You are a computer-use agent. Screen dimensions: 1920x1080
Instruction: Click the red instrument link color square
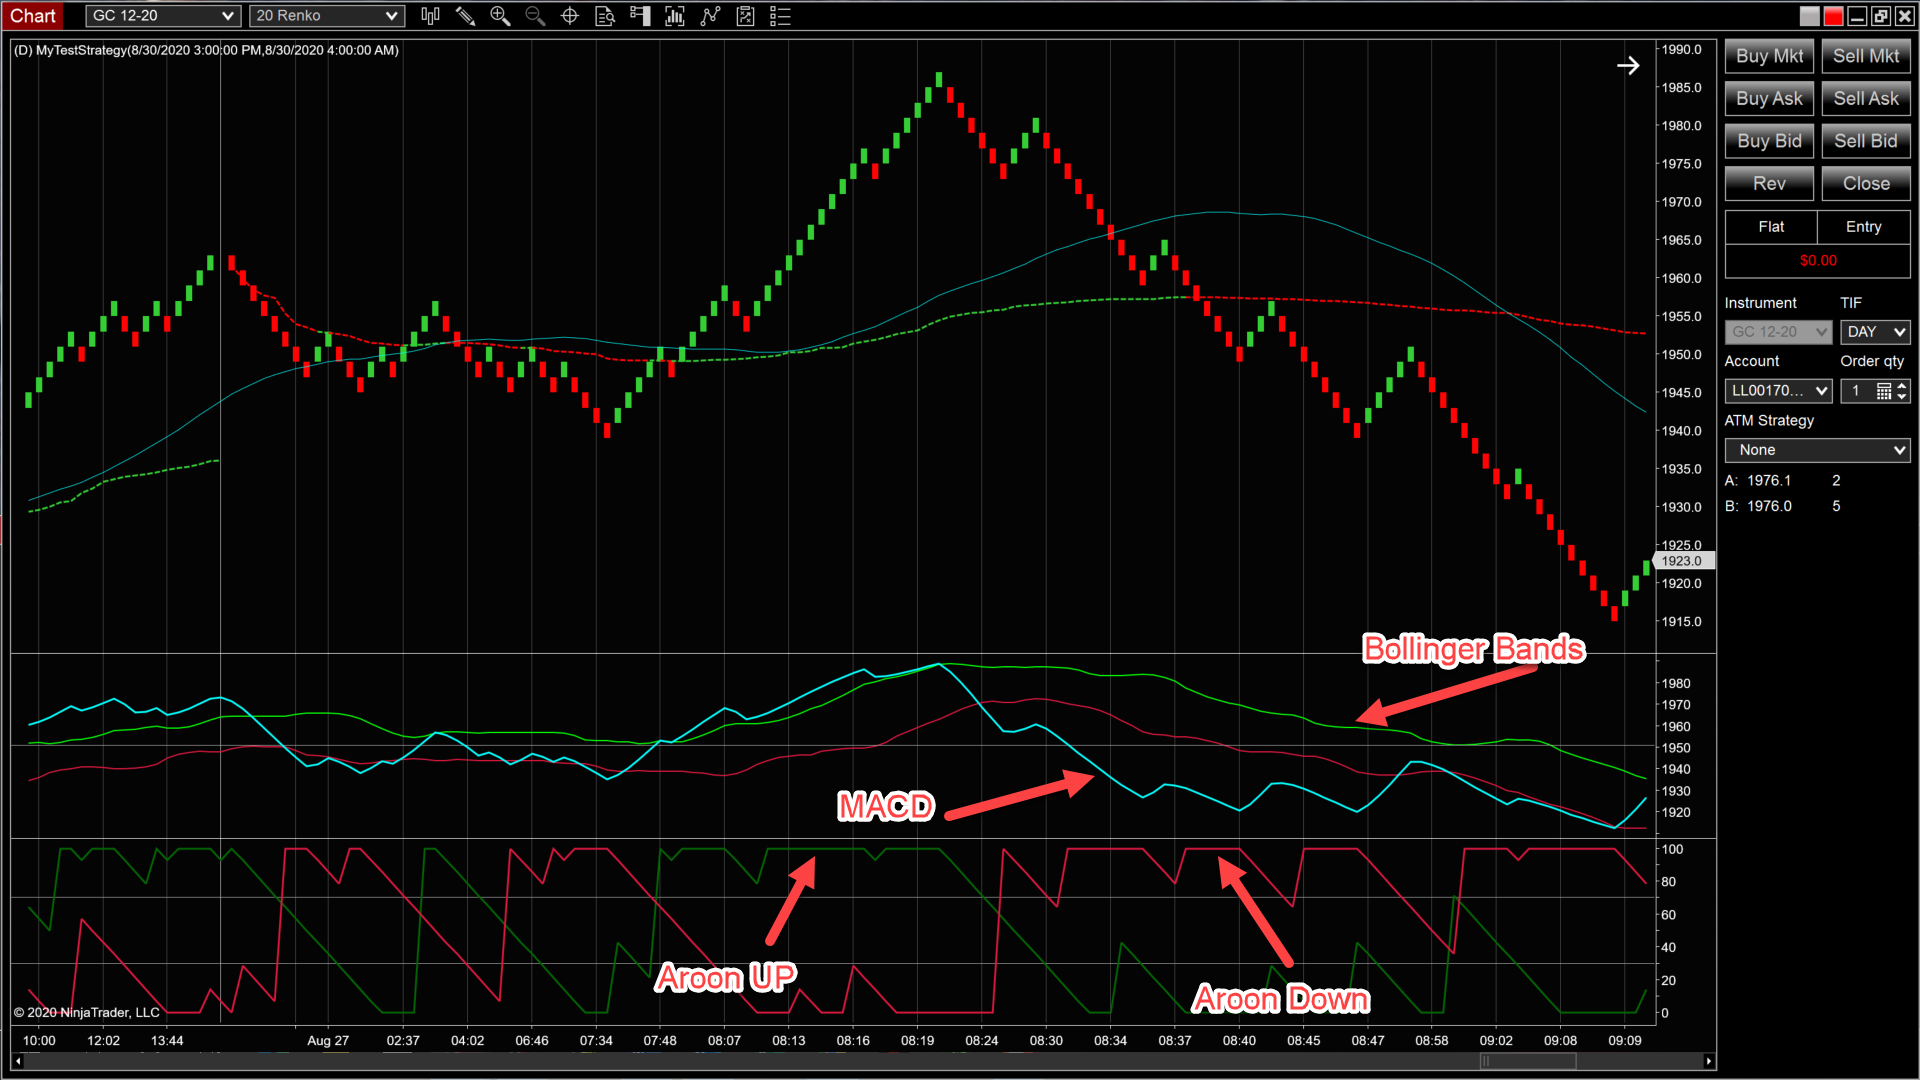pos(1833,16)
